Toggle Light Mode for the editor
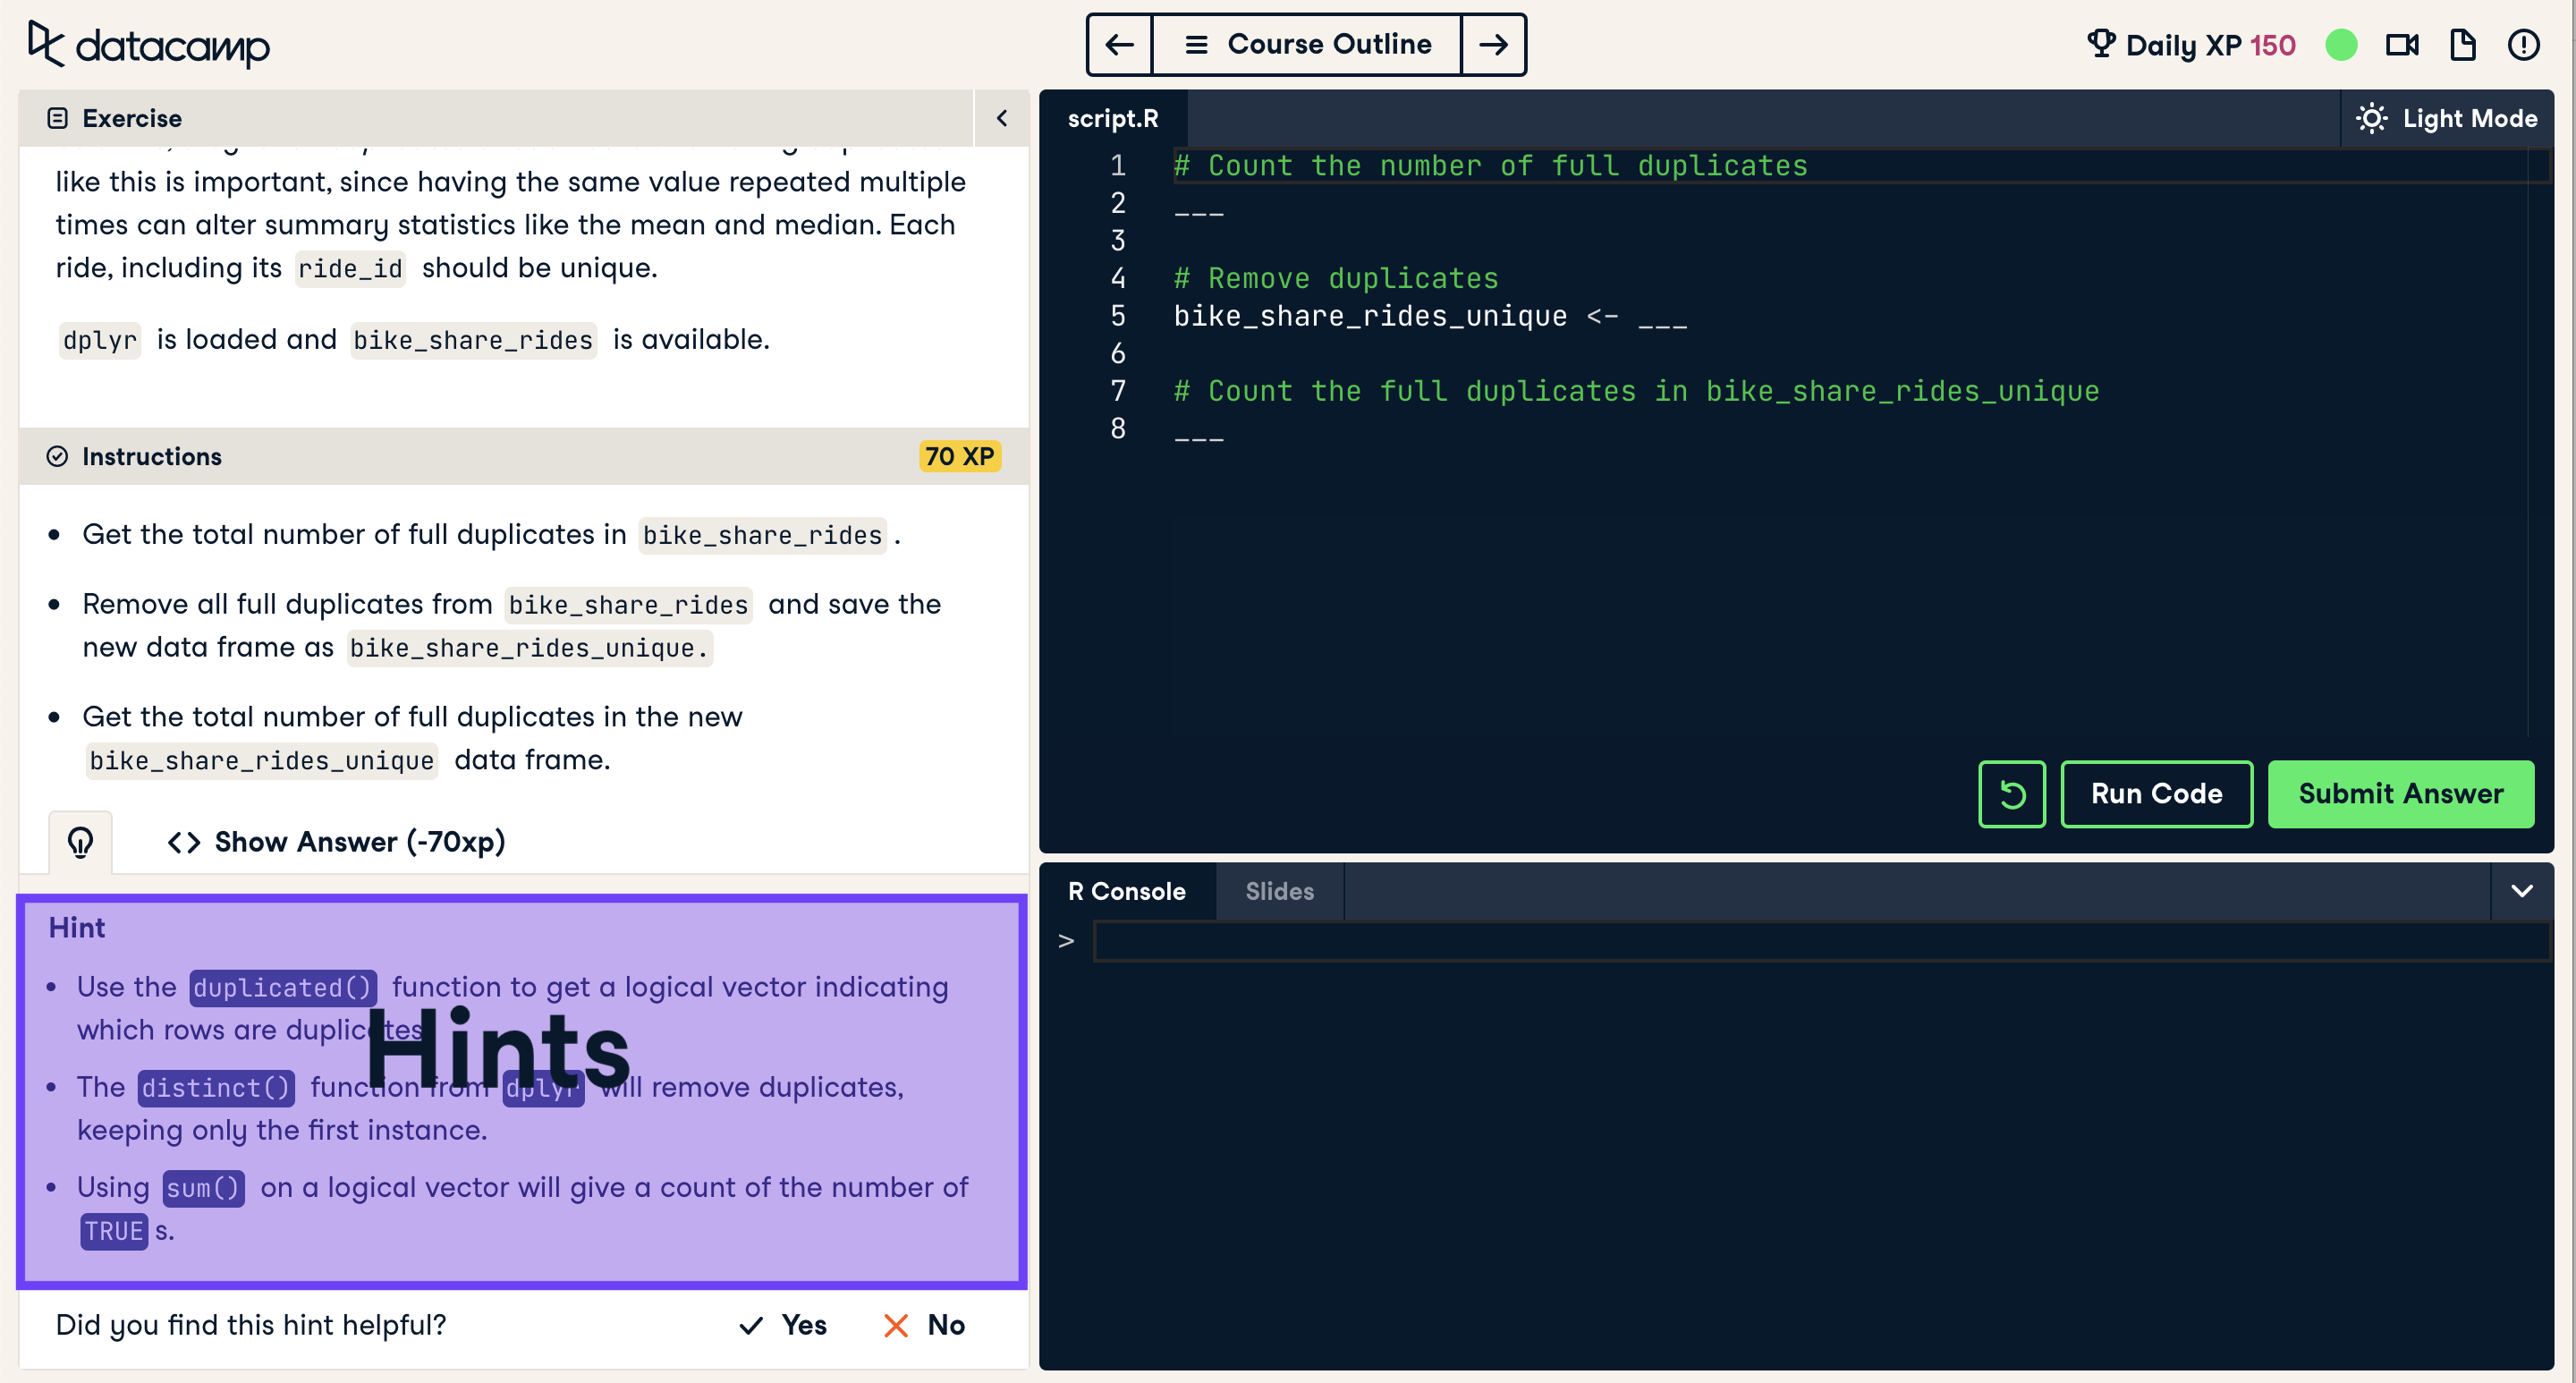Viewport: 2576px width, 1383px height. 2446,118
